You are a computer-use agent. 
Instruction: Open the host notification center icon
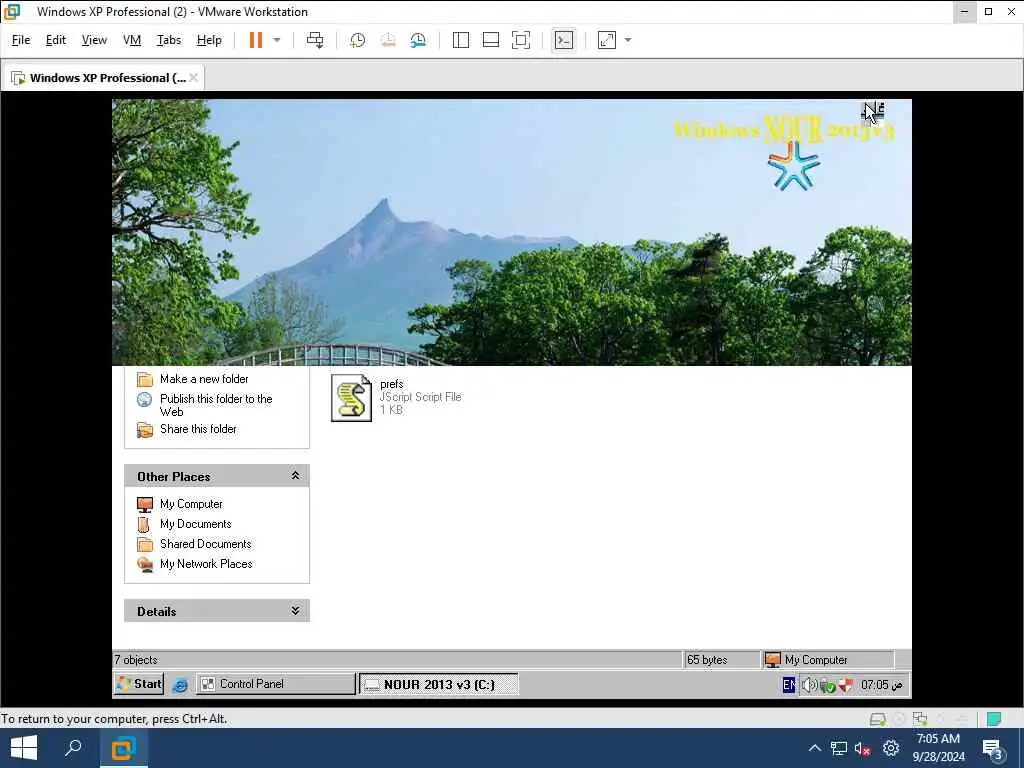[x=993, y=748]
